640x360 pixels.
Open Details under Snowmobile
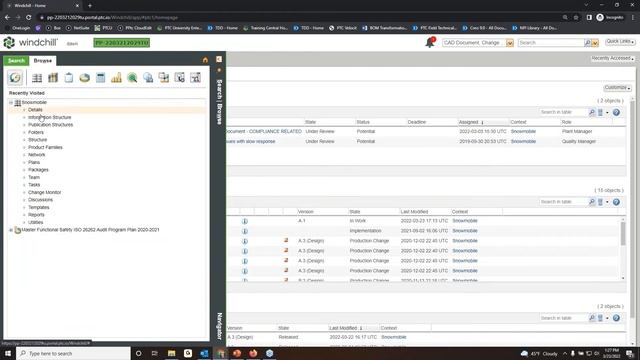35,110
